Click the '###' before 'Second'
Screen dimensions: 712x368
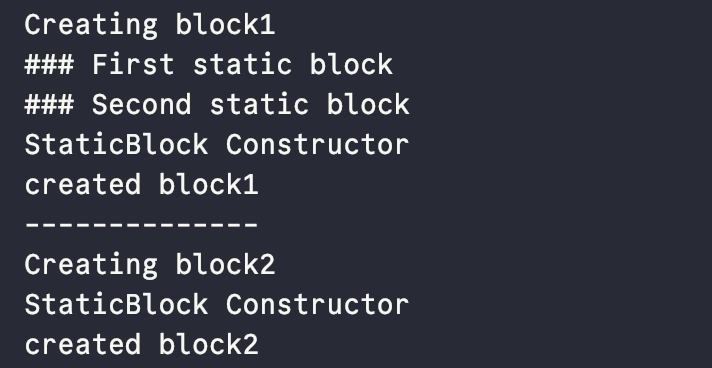tap(49, 104)
